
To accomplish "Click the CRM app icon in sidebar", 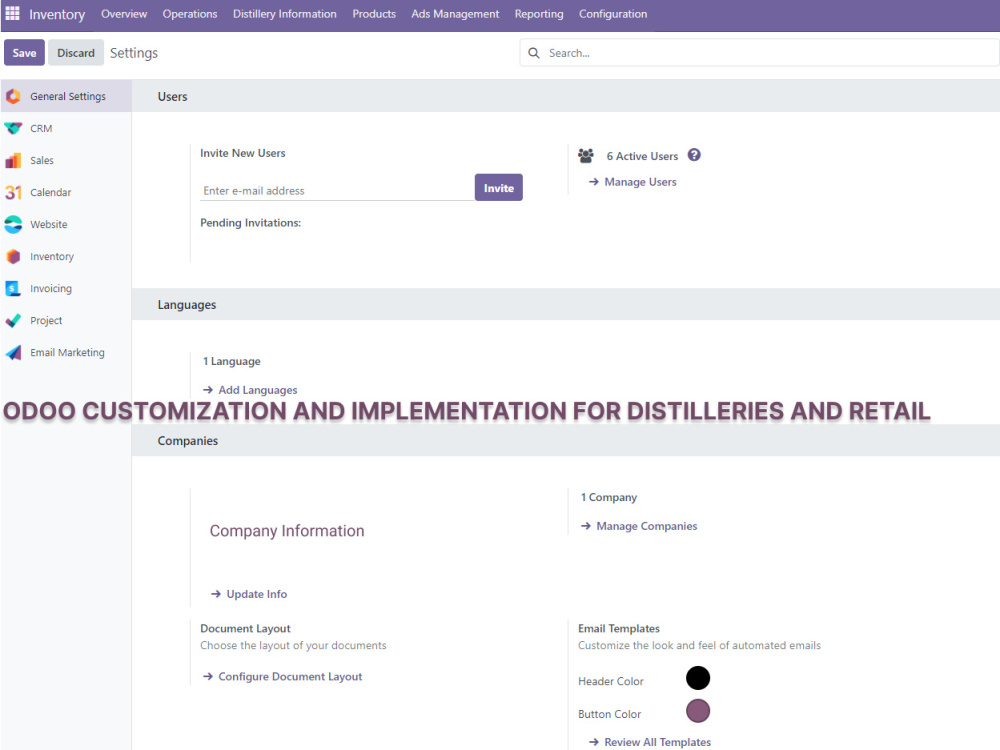I will pyautogui.click(x=13, y=128).
